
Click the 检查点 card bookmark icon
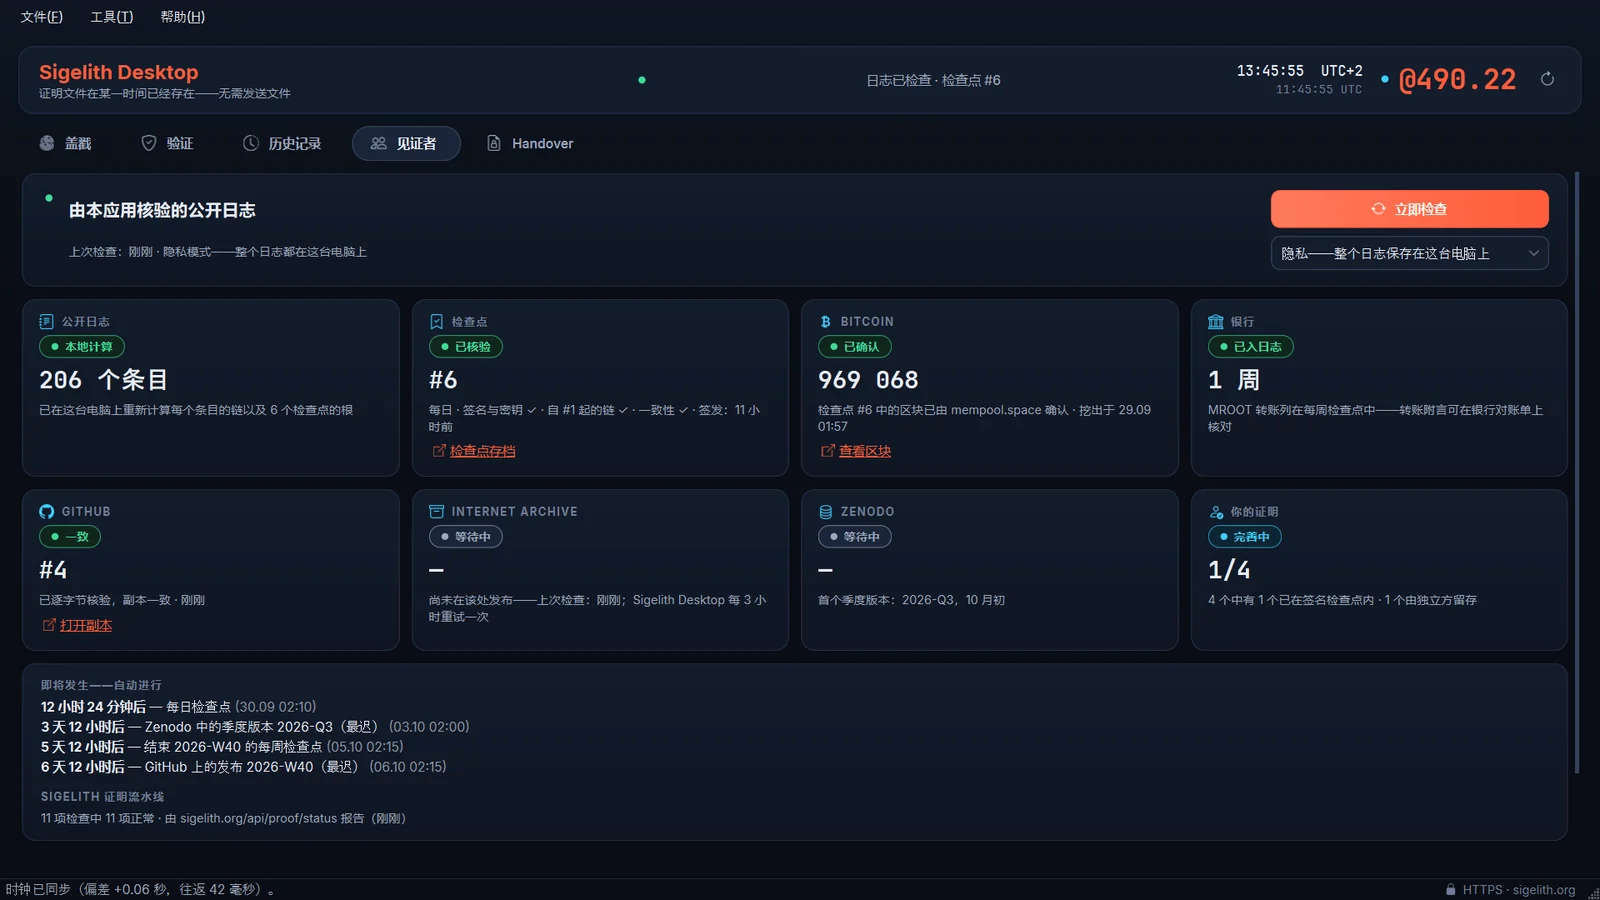(436, 322)
